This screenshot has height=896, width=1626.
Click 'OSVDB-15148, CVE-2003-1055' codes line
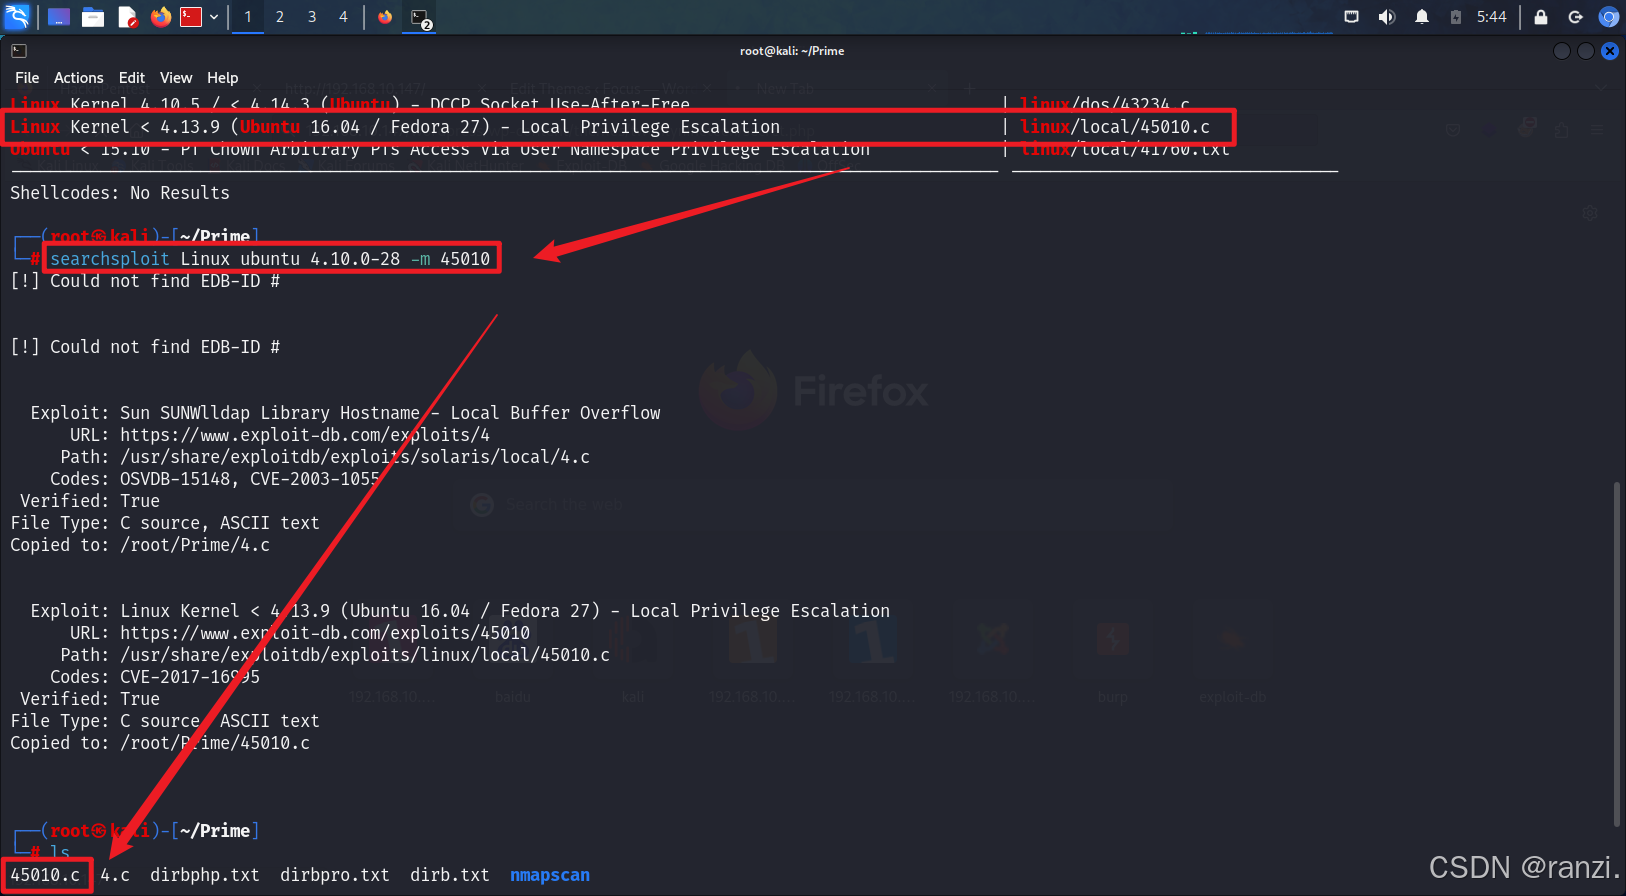click(215, 479)
